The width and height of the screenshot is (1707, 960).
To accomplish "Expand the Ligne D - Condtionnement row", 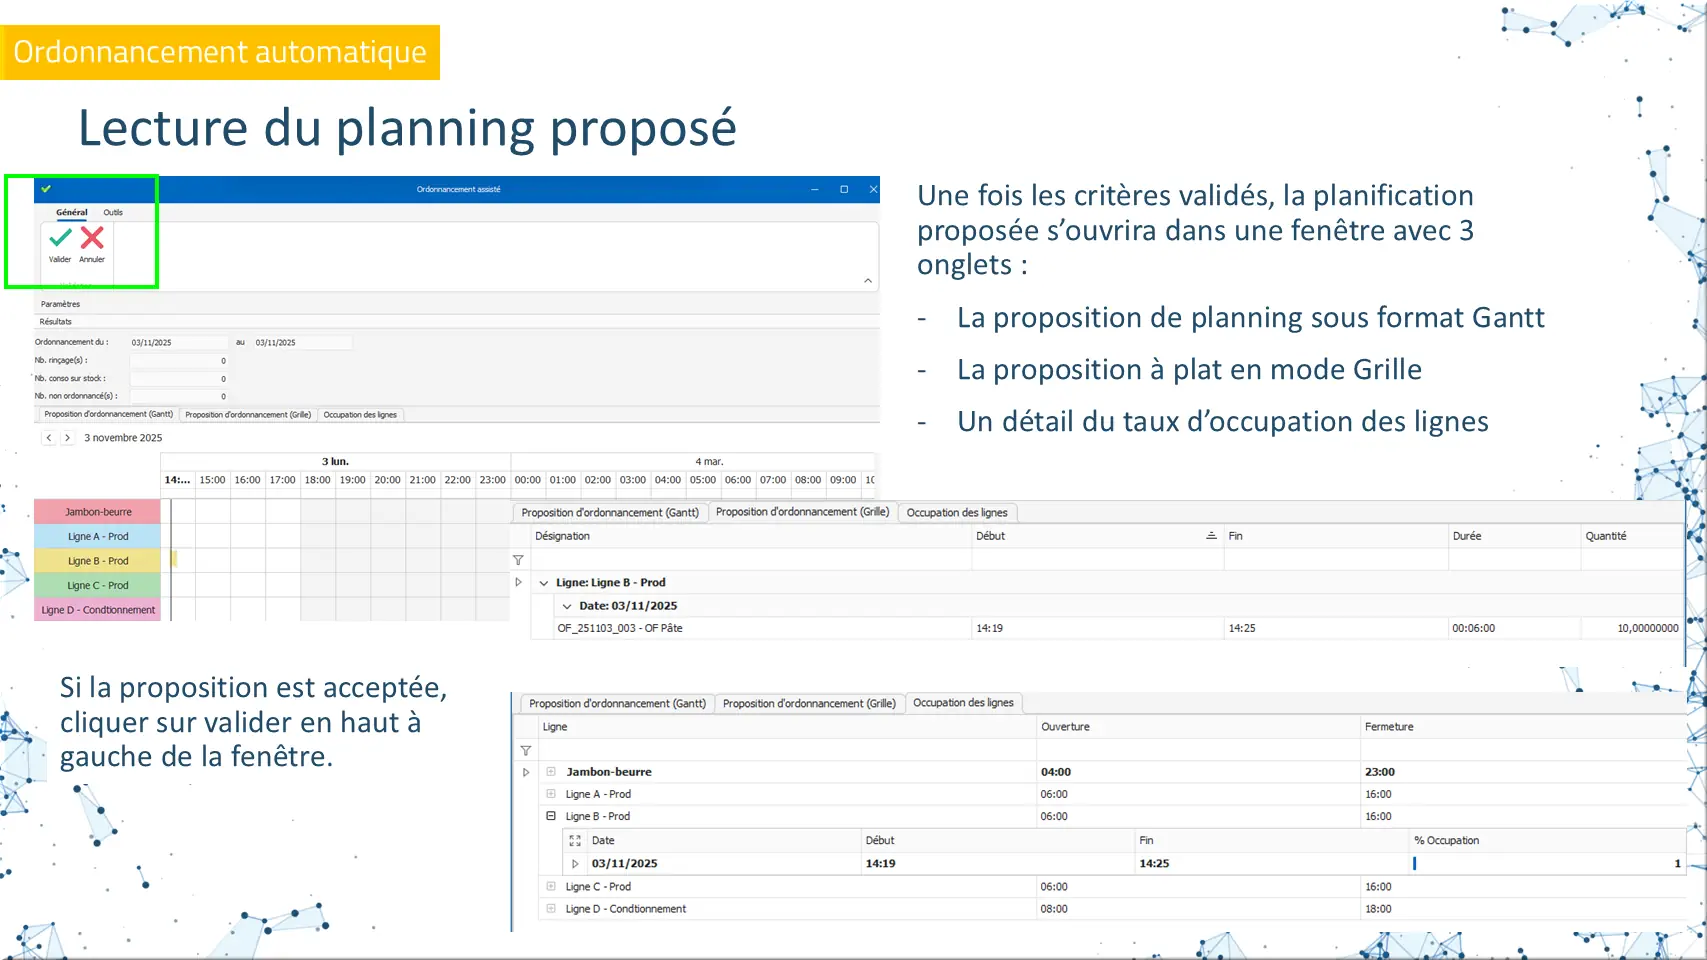I will (x=551, y=909).
